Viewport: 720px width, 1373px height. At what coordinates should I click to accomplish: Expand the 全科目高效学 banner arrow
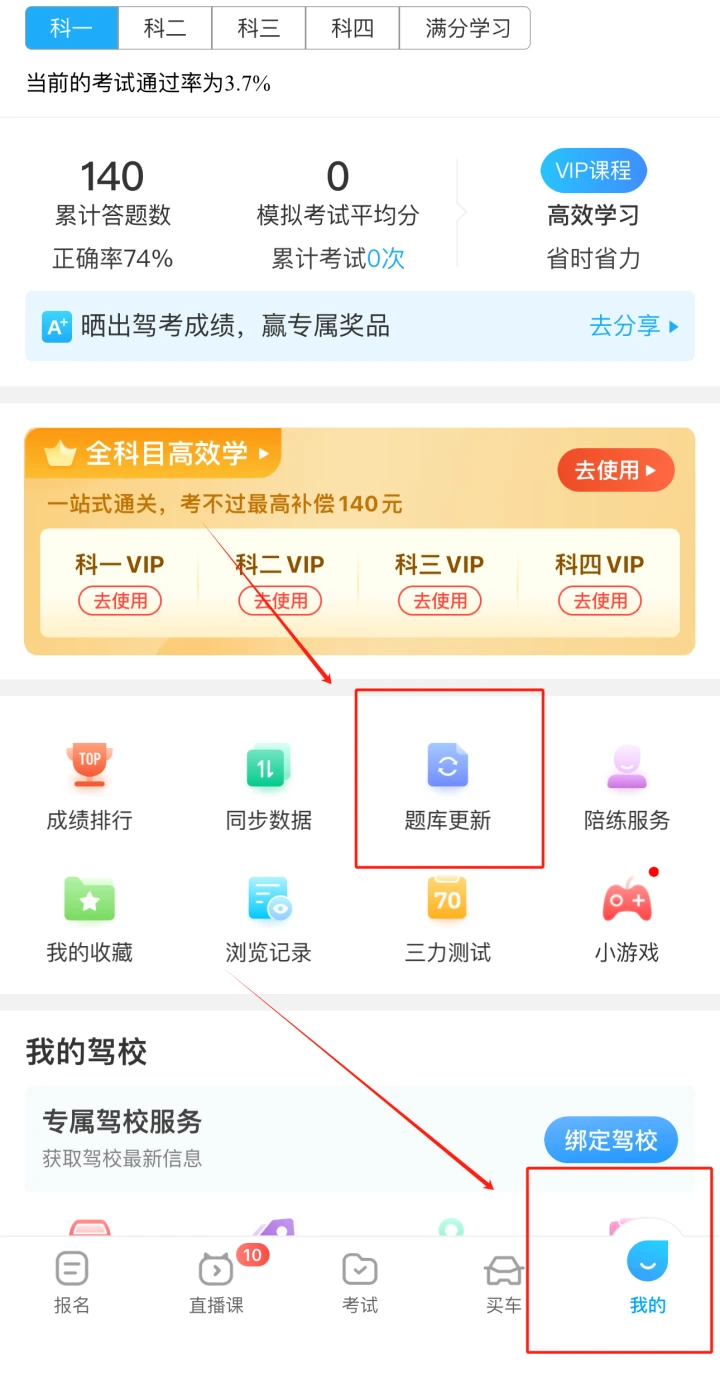[x=264, y=453]
